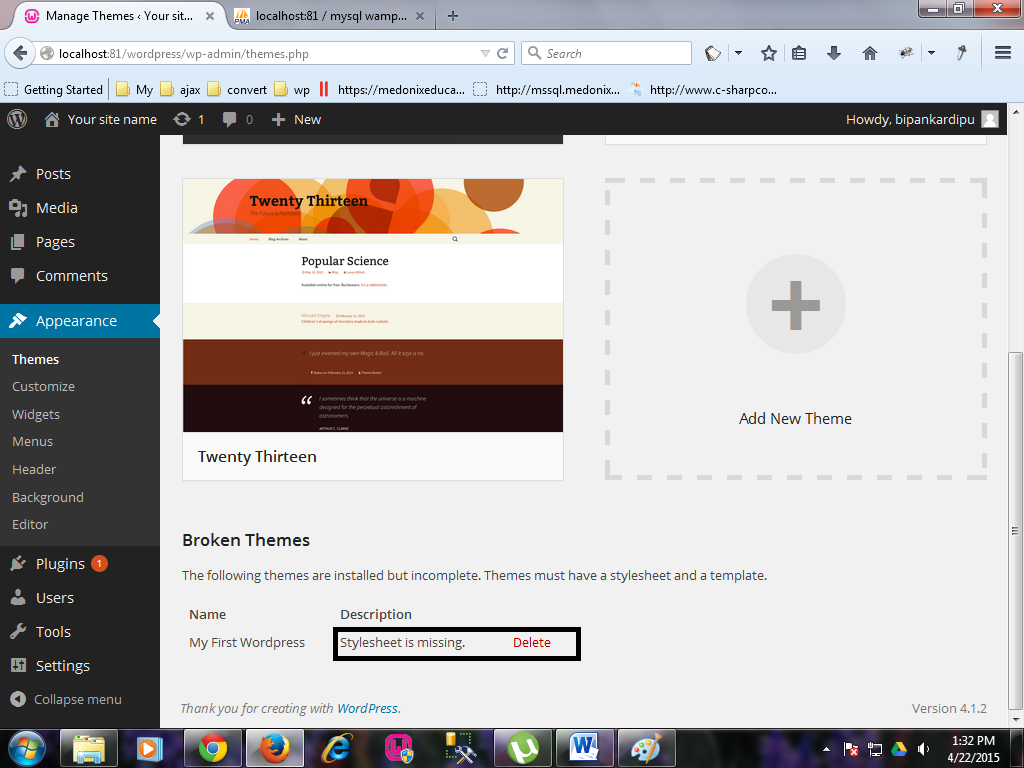The height and width of the screenshot is (768, 1024).
Task: Open the Windows Start button
Action: coord(27,748)
